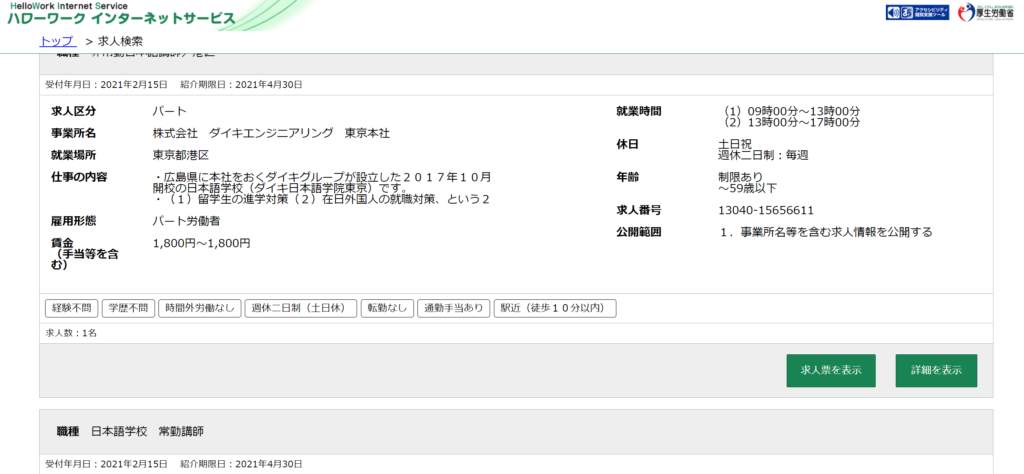Click the 仕事の内容 job description text
Screen dimensions: 1024x474
coord(320,188)
